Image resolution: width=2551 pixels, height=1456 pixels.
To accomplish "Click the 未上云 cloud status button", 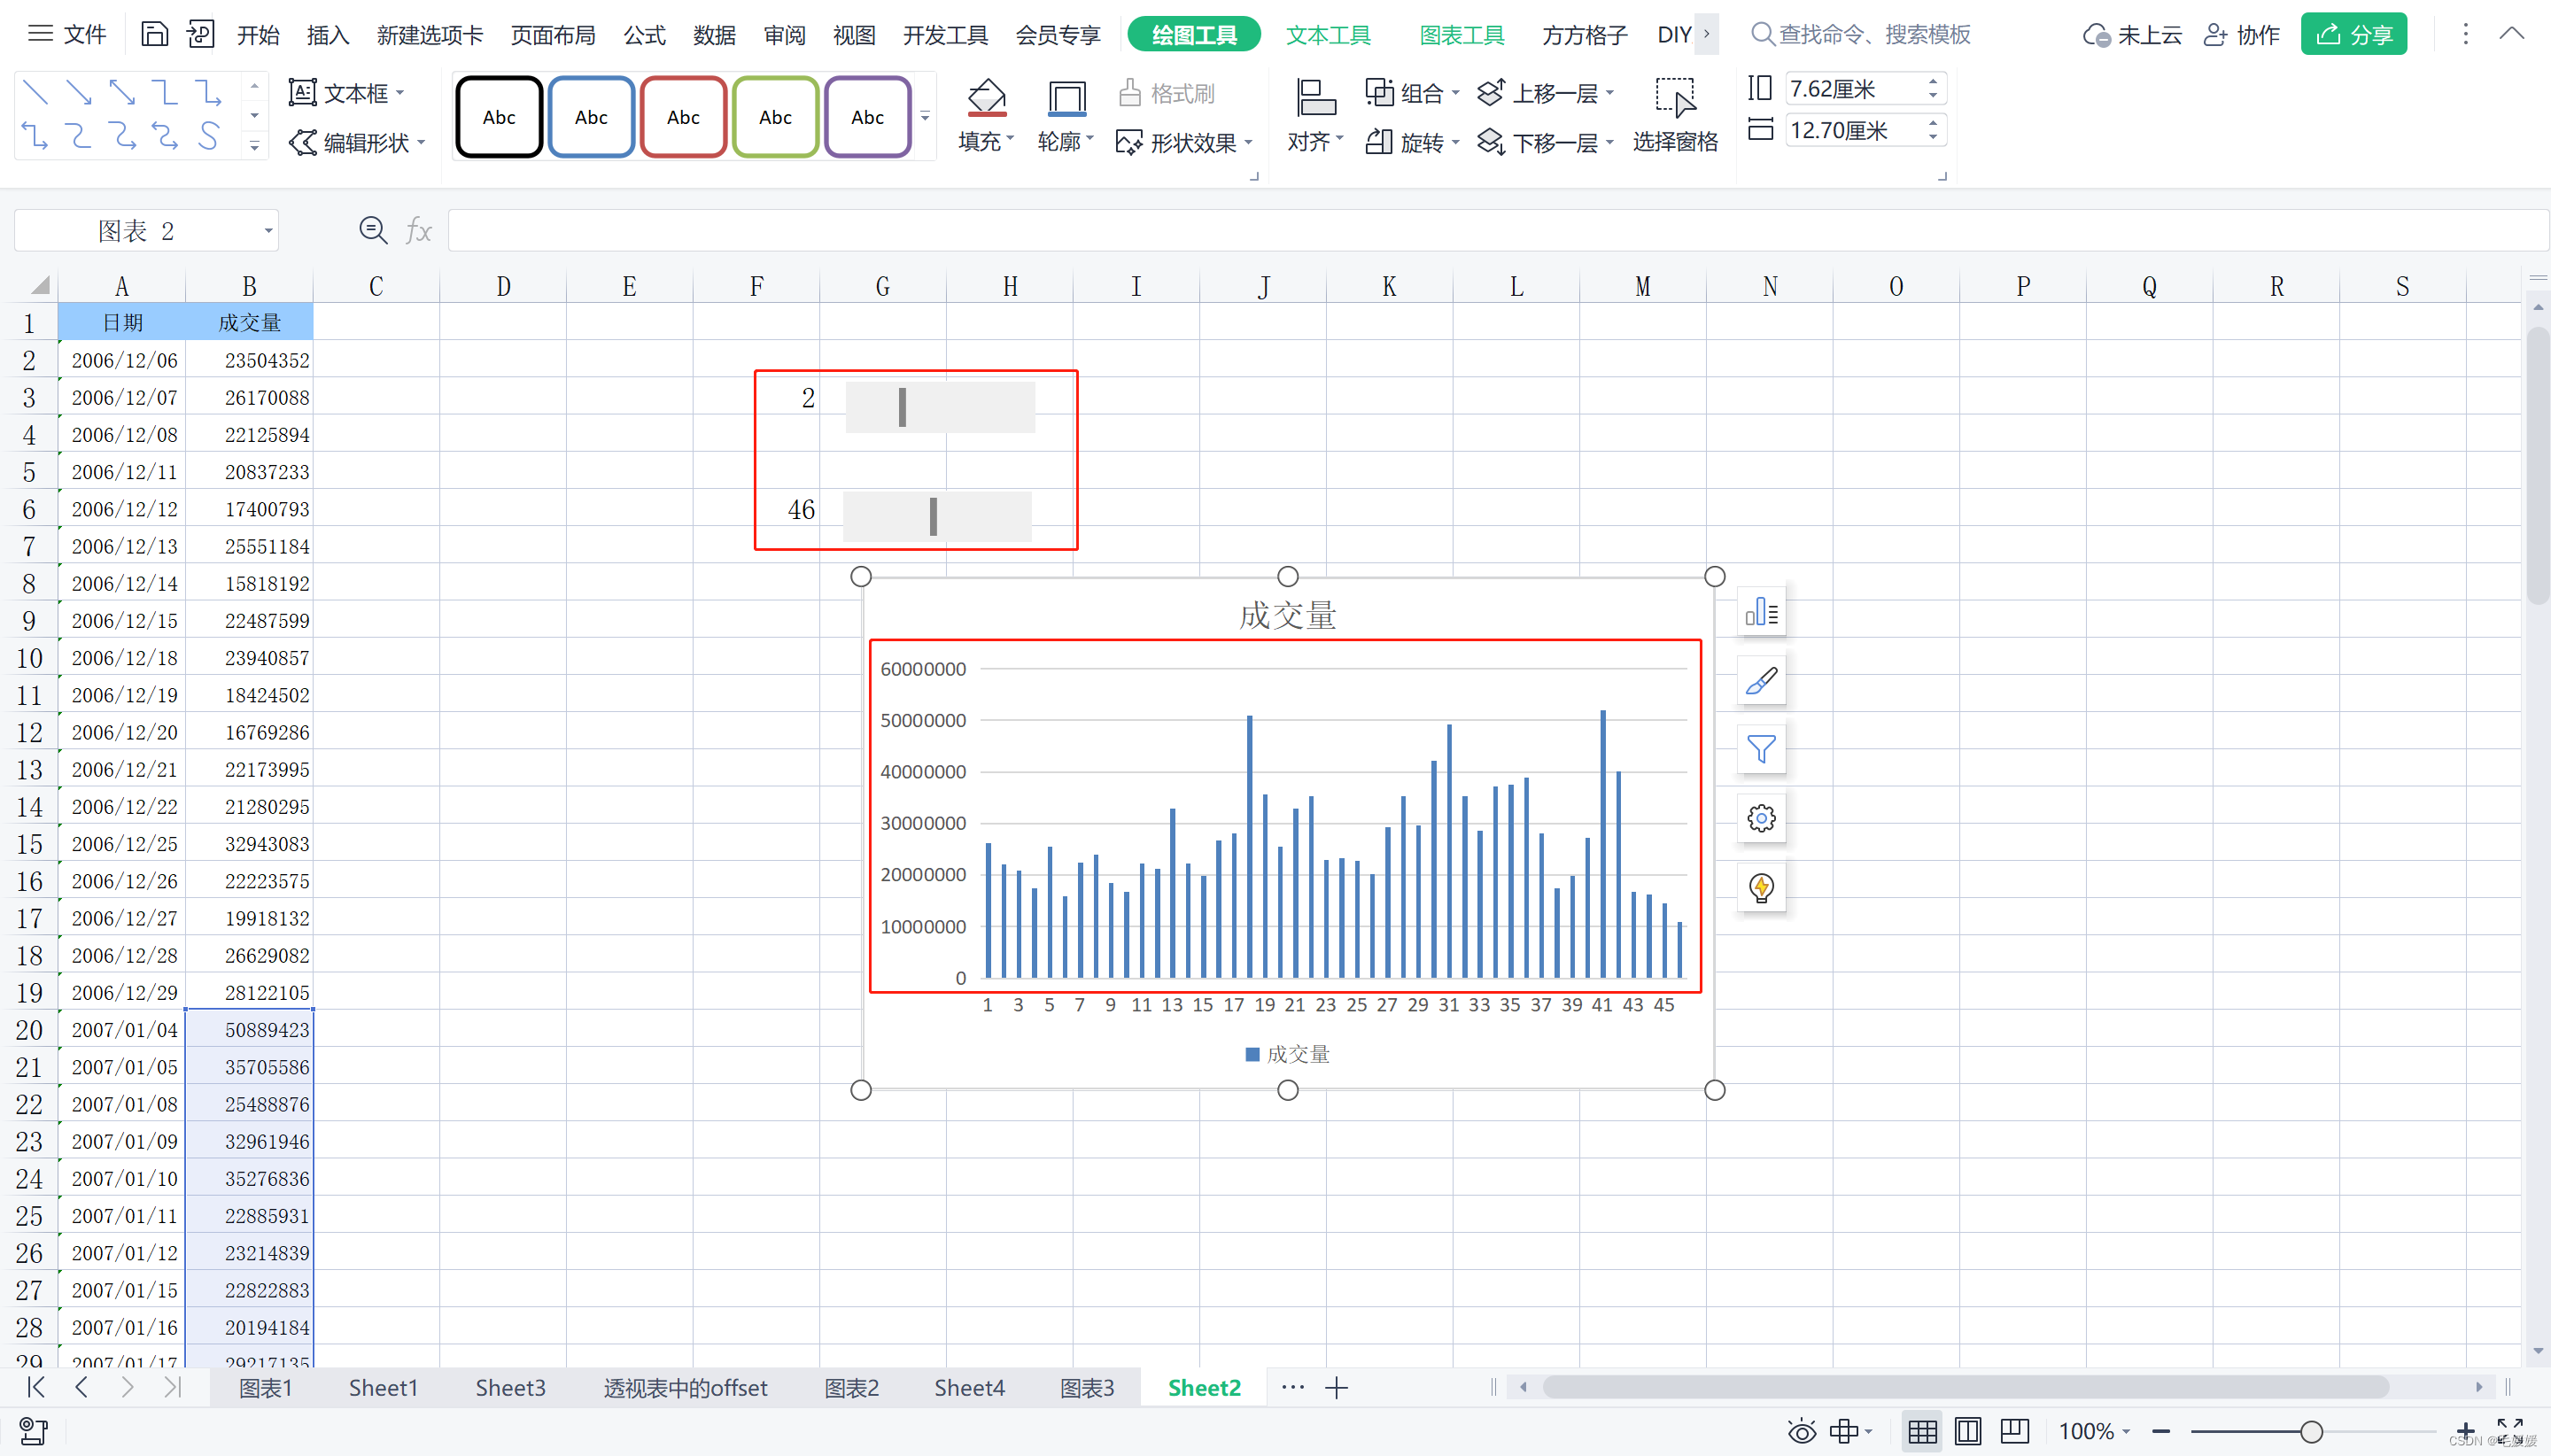I will tap(2131, 35).
